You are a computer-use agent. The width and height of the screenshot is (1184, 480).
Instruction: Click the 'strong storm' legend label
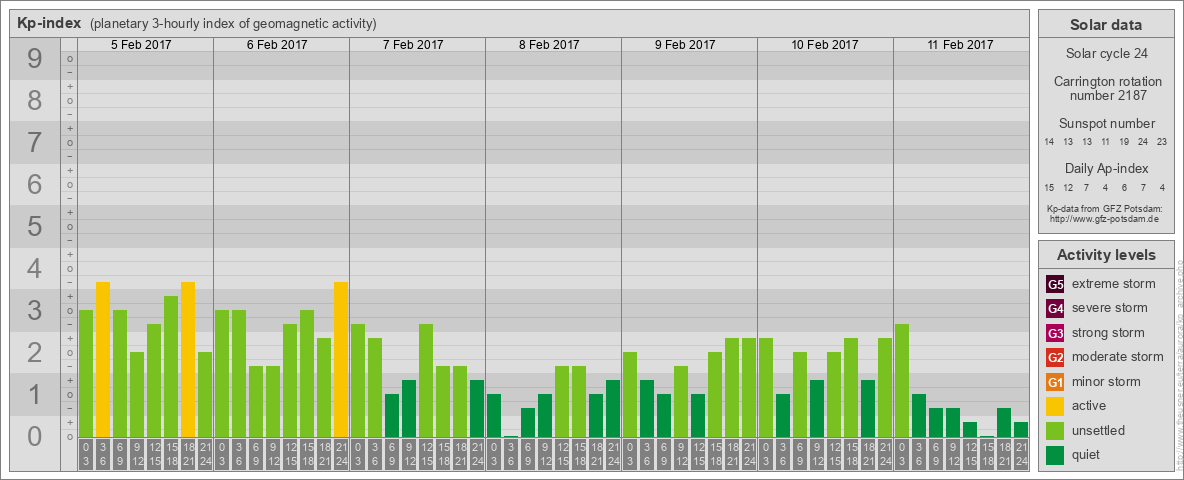[x=1108, y=333]
